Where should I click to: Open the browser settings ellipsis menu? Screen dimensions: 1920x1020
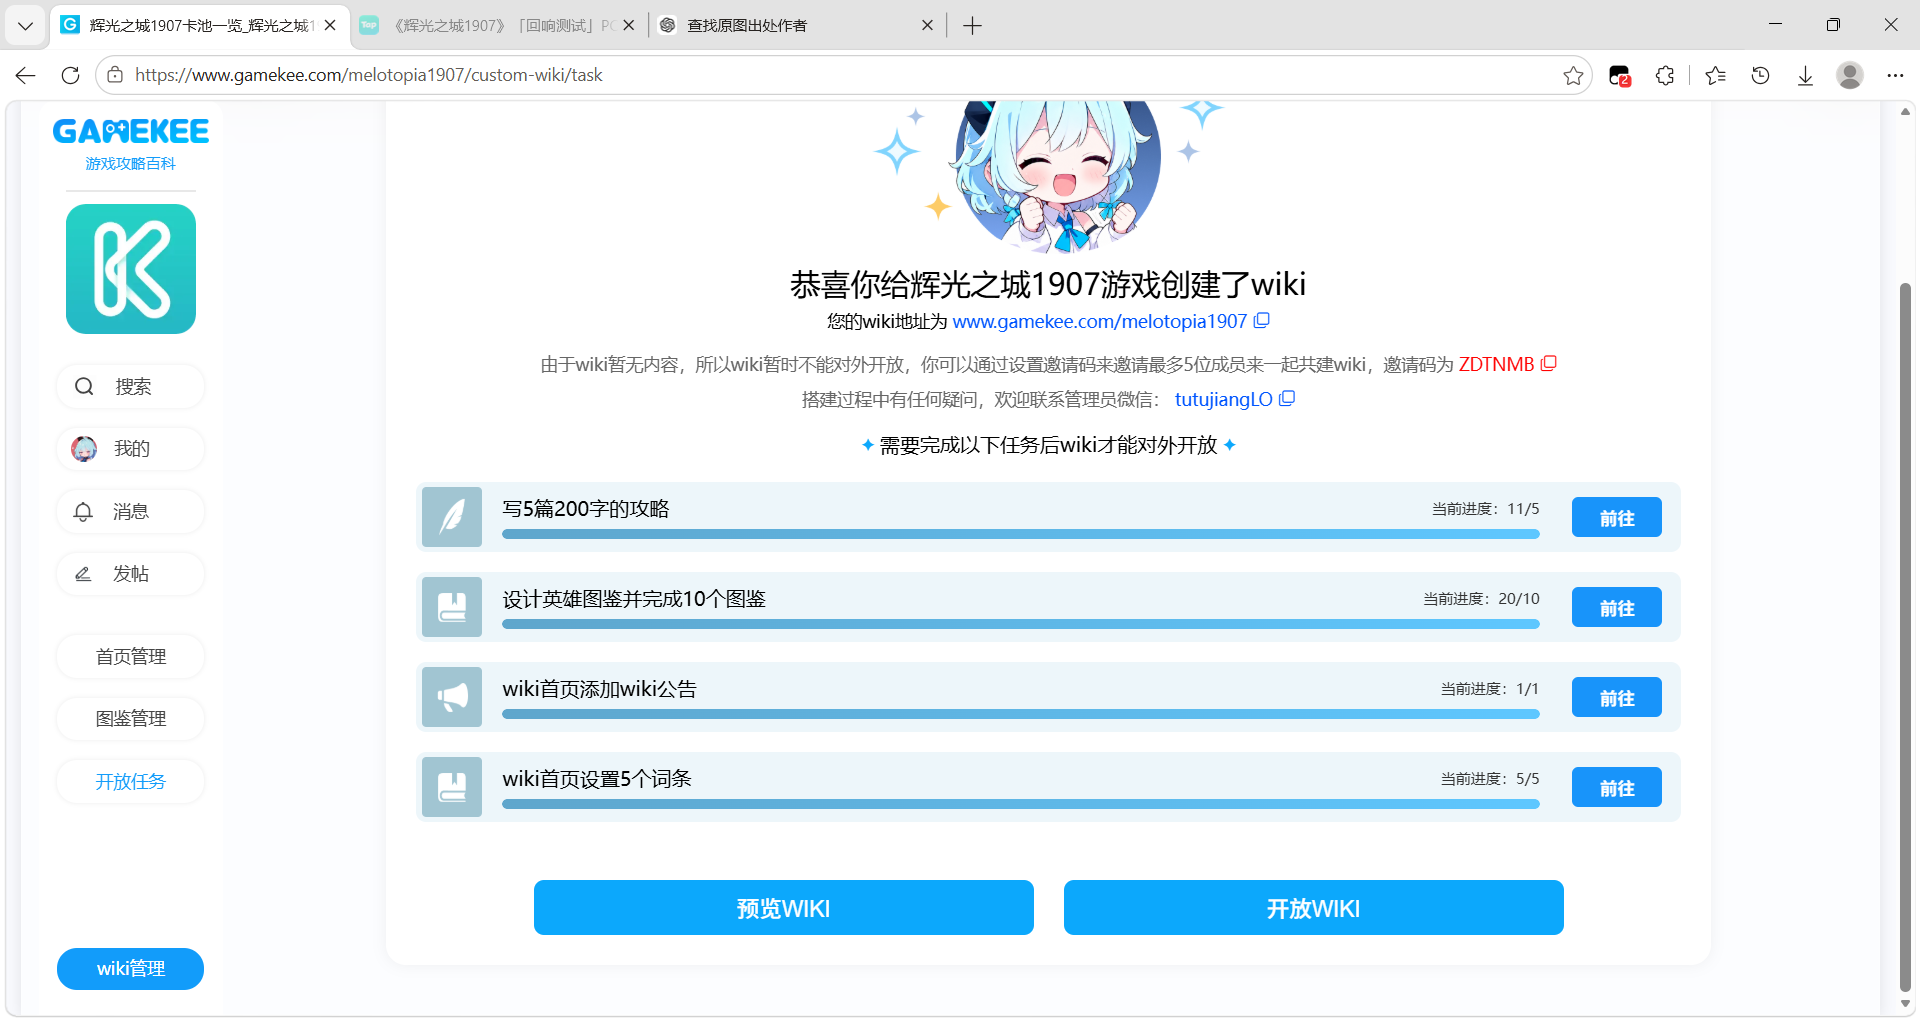(x=1895, y=75)
